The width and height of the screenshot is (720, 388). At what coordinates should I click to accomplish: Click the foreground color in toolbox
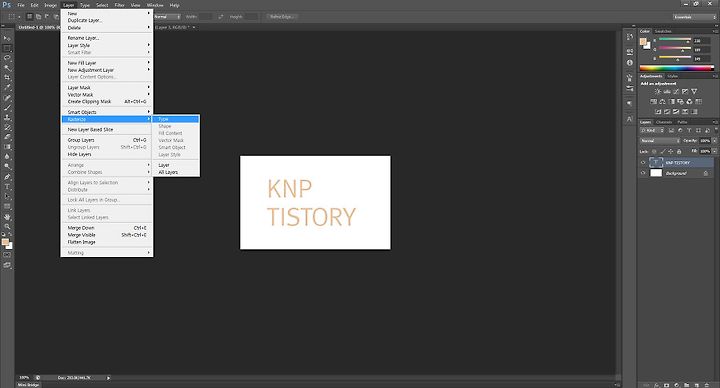(5, 242)
